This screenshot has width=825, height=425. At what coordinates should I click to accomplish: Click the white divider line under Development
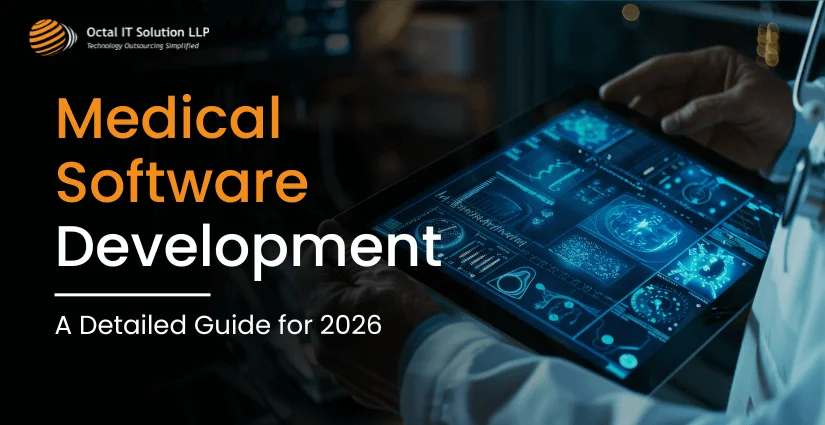(x=132, y=295)
